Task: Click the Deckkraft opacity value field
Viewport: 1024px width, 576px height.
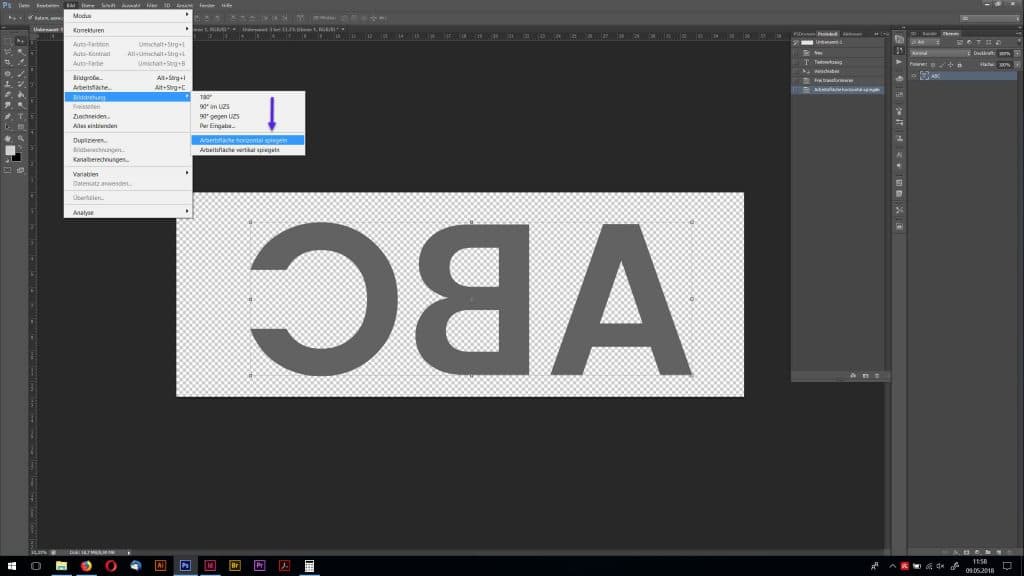Action: tap(1004, 54)
